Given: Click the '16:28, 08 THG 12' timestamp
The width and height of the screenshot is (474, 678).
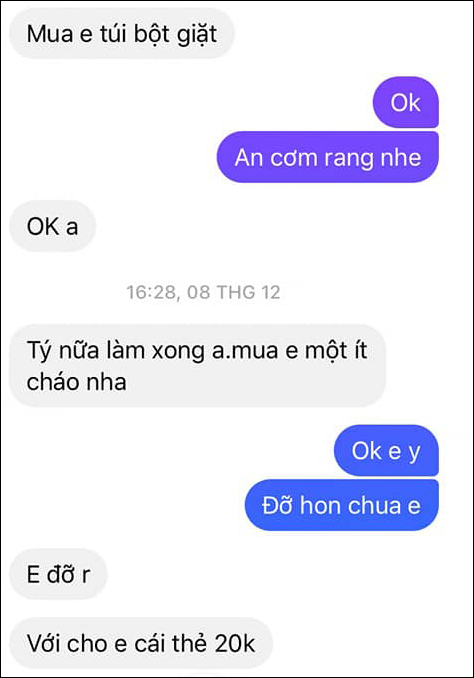Looking at the screenshot, I should coord(203,292).
